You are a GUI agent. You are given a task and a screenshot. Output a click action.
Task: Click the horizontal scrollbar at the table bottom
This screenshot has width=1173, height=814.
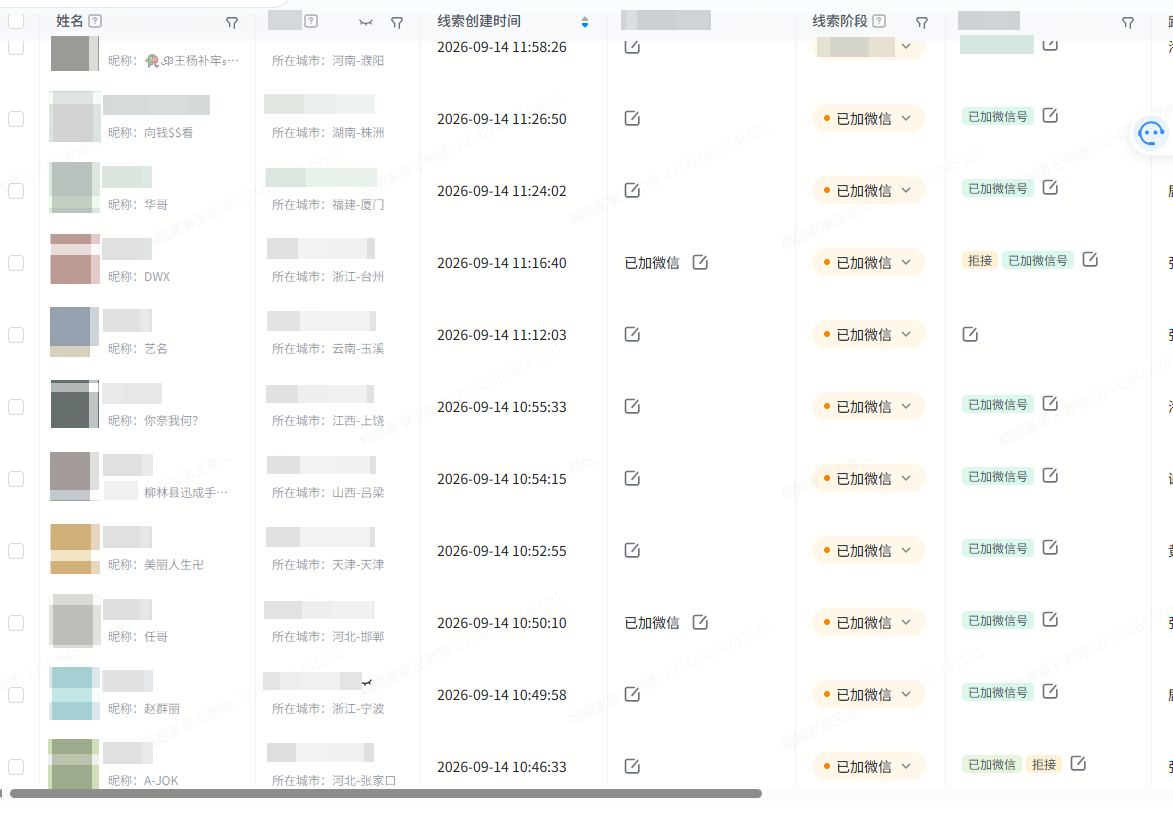tap(386, 793)
